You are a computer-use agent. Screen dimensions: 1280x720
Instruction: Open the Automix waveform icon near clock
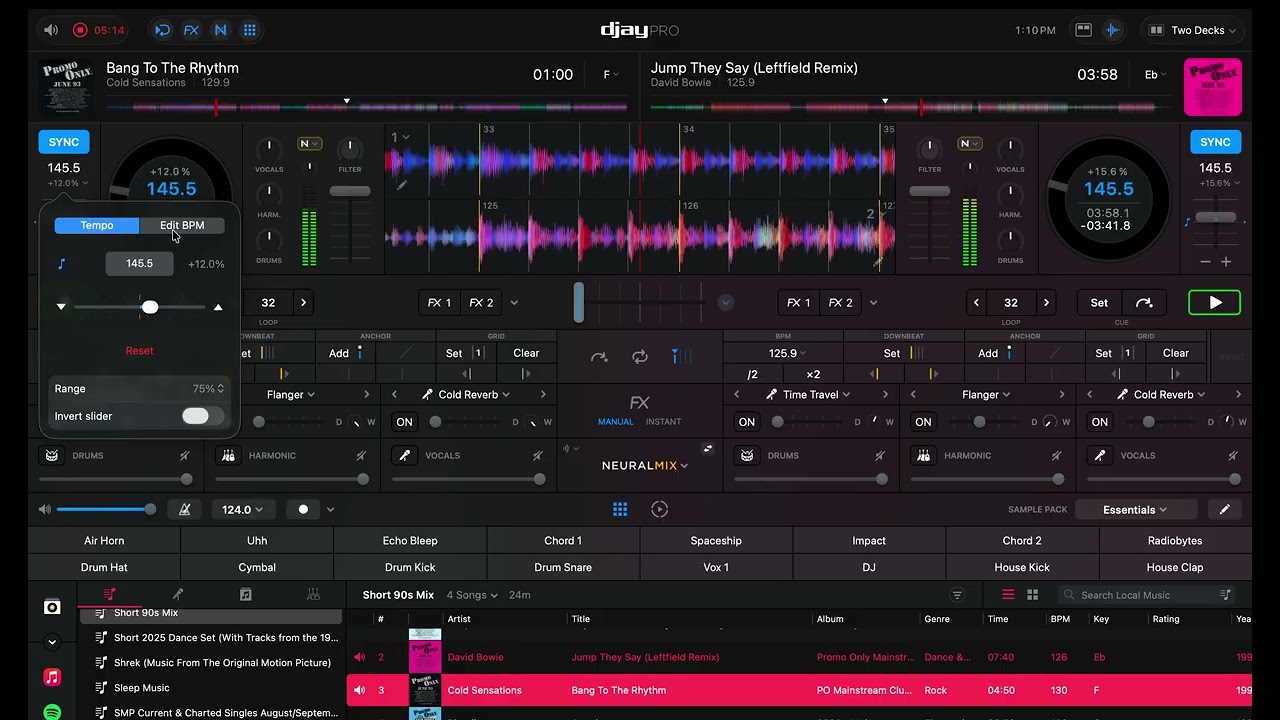point(1112,30)
